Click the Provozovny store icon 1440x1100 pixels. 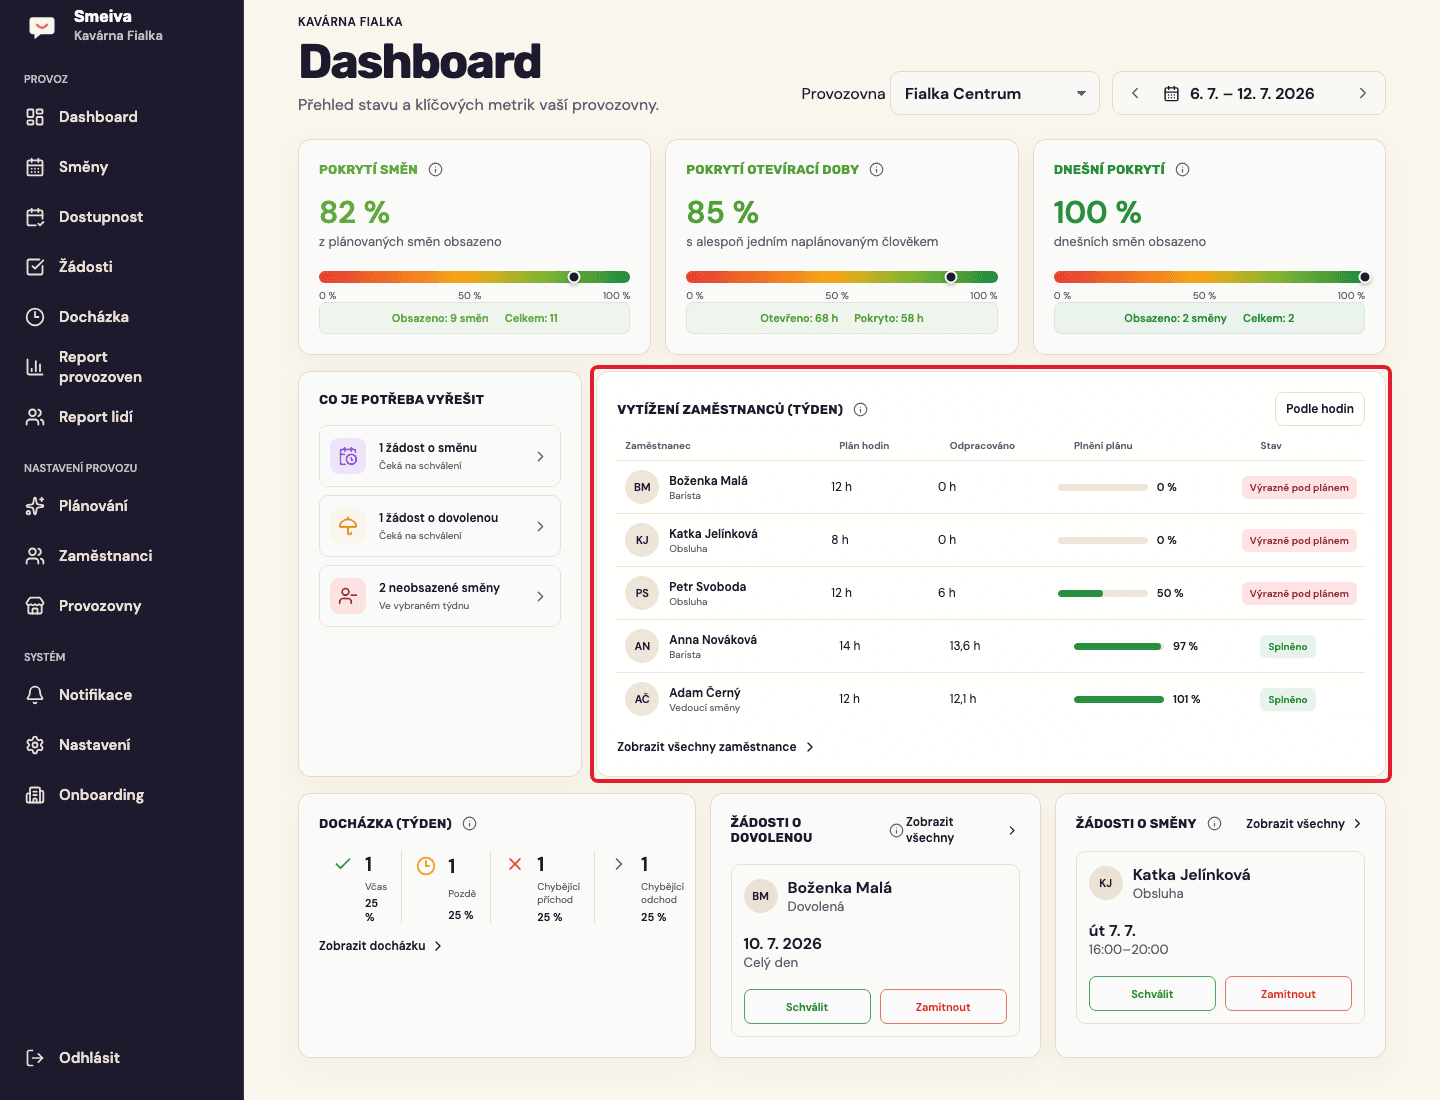pos(35,606)
